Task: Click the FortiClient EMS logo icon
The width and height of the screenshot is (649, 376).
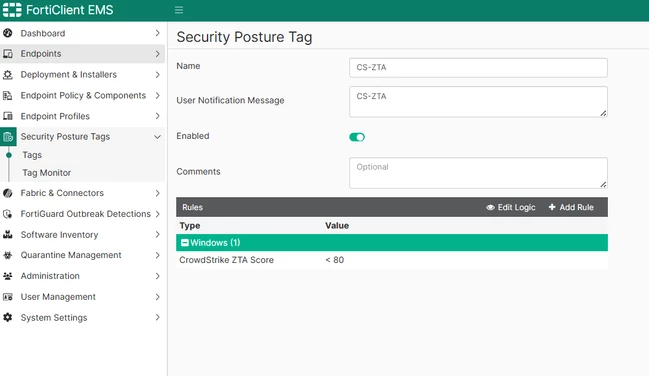Action: 12,10
